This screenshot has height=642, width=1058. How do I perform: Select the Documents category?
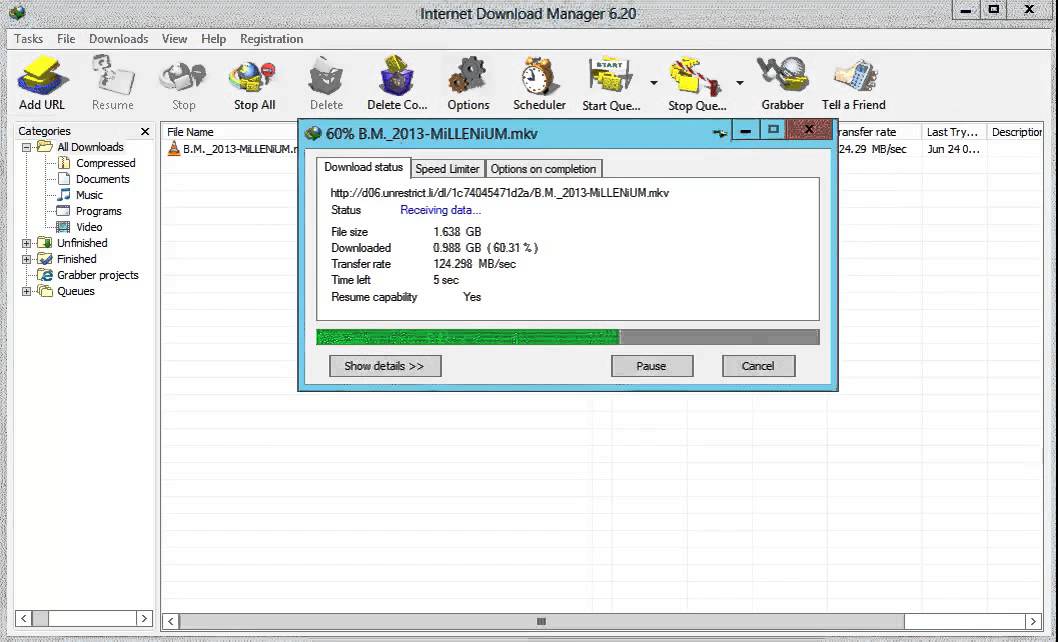click(x=103, y=179)
